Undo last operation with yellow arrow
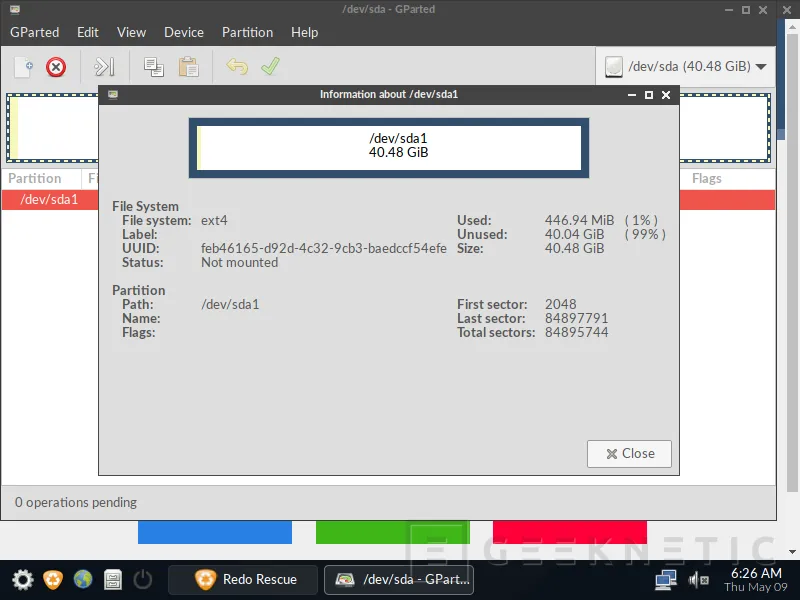The width and height of the screenshot is (800, 600). tap(237, 67)
